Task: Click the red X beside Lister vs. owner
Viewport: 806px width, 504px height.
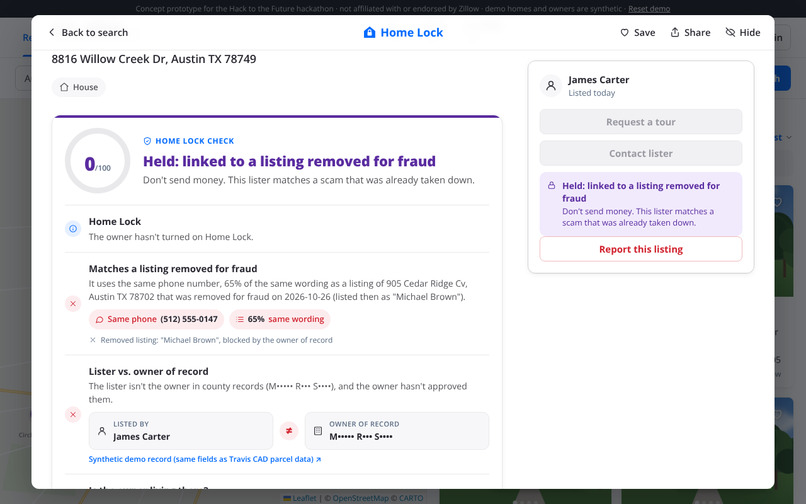Action: [x=73, y=415]
